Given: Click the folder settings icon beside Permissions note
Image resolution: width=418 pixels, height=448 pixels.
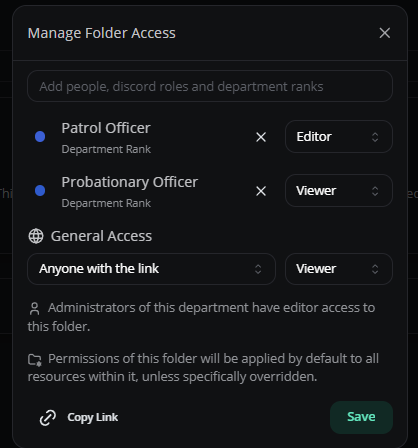Looking at the screenshot, I should click(35, 360).
